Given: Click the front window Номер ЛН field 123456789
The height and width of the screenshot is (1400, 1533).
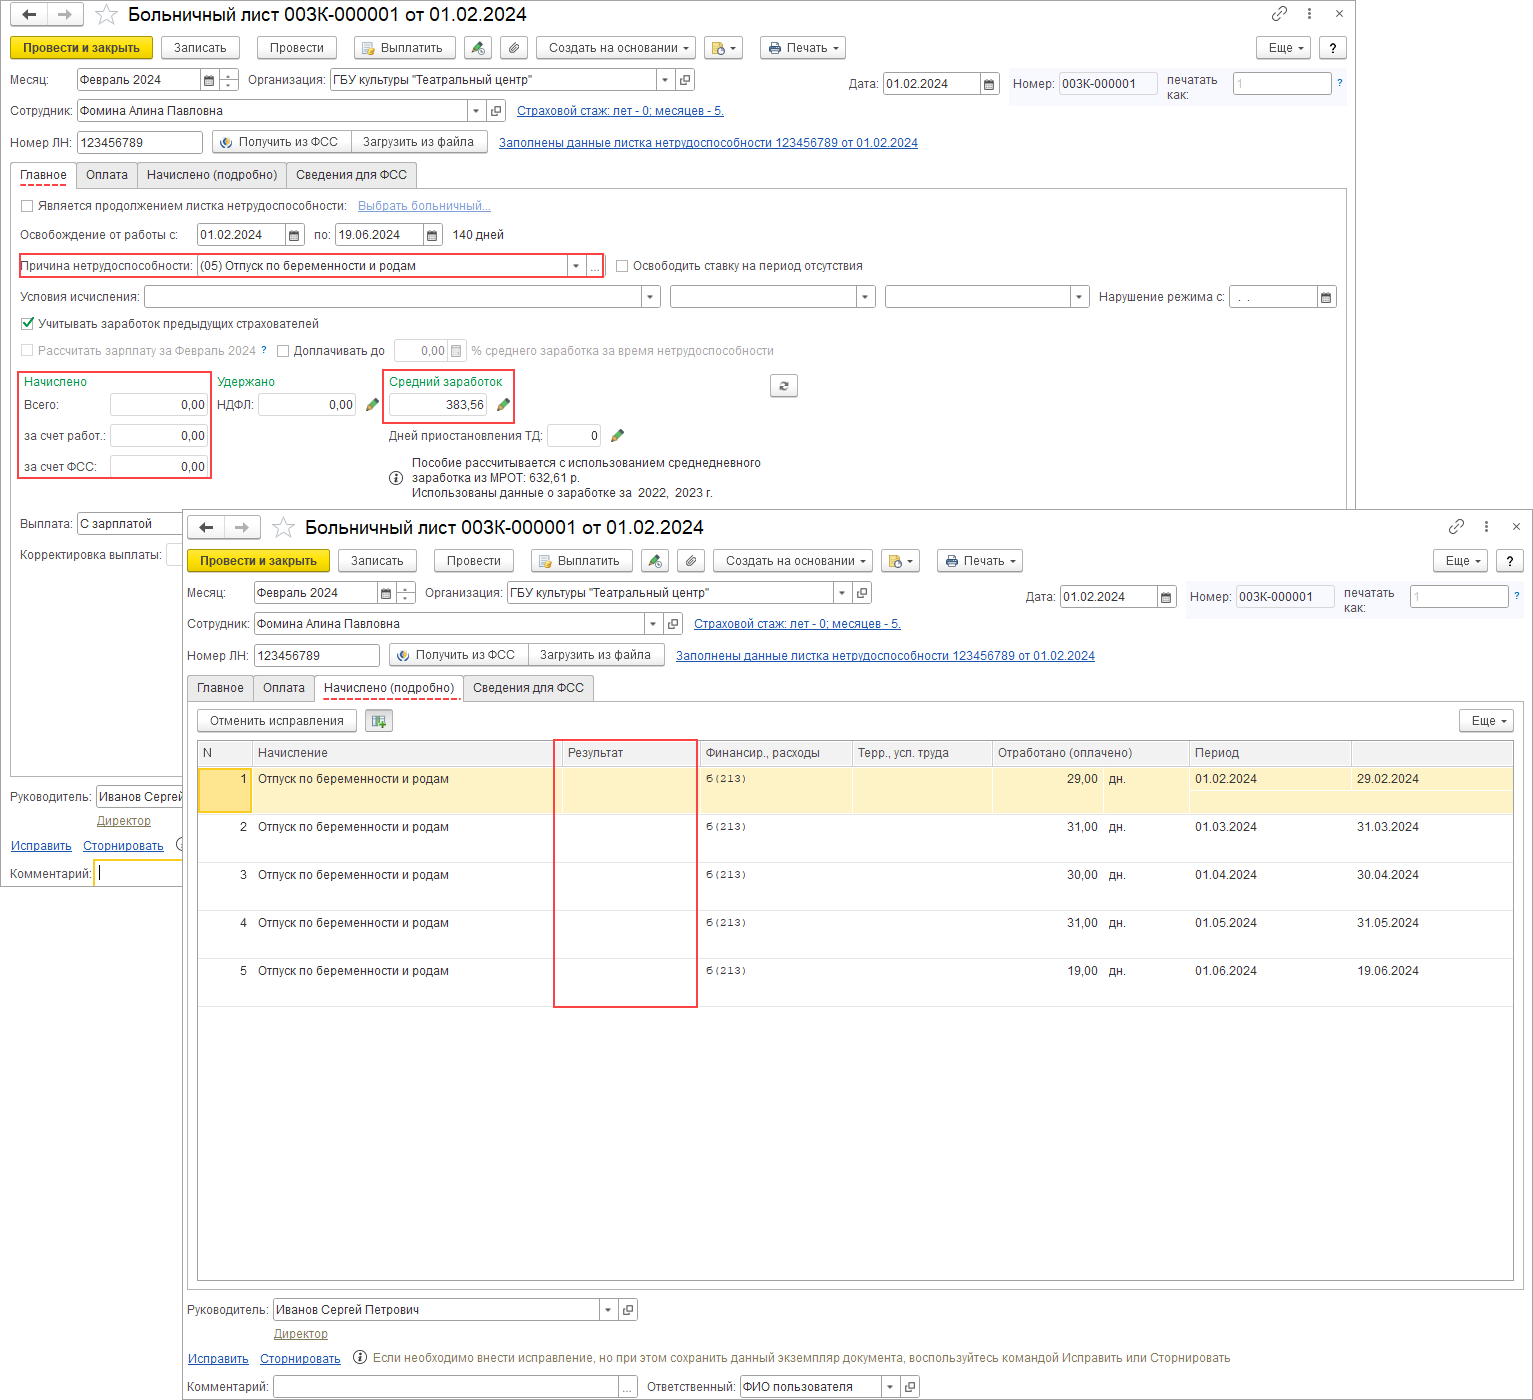Looking at the screenshot, I should pos(317,656).
